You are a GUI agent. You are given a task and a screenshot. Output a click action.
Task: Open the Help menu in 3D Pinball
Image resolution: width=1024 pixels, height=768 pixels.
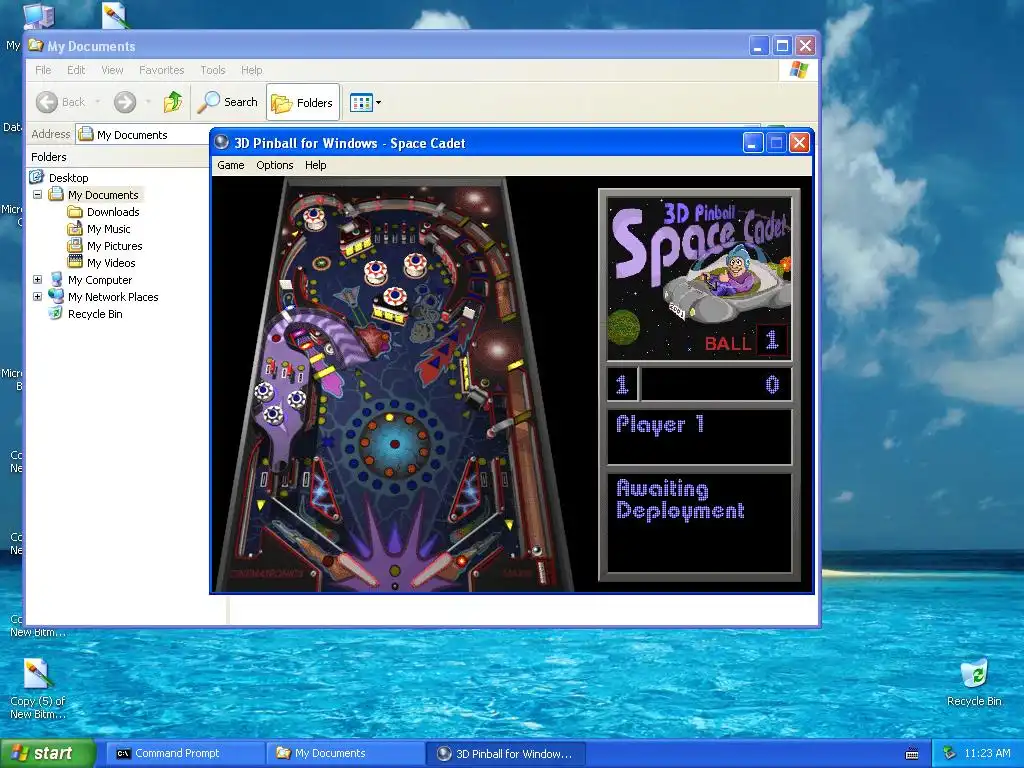[315, 165]
